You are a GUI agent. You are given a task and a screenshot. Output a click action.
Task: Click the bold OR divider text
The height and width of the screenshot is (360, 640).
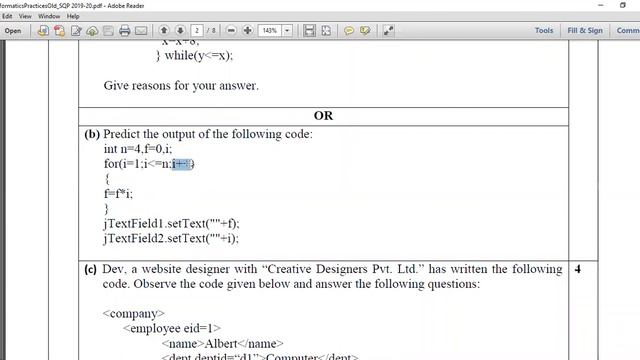pyautogui.click(x=323, y=116)
